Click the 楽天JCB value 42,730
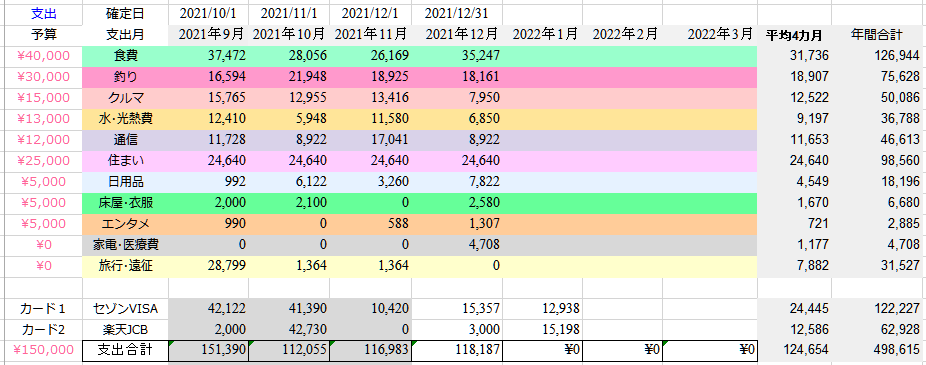926x365 pixels. pyautogui.click(x=289, y=329)
